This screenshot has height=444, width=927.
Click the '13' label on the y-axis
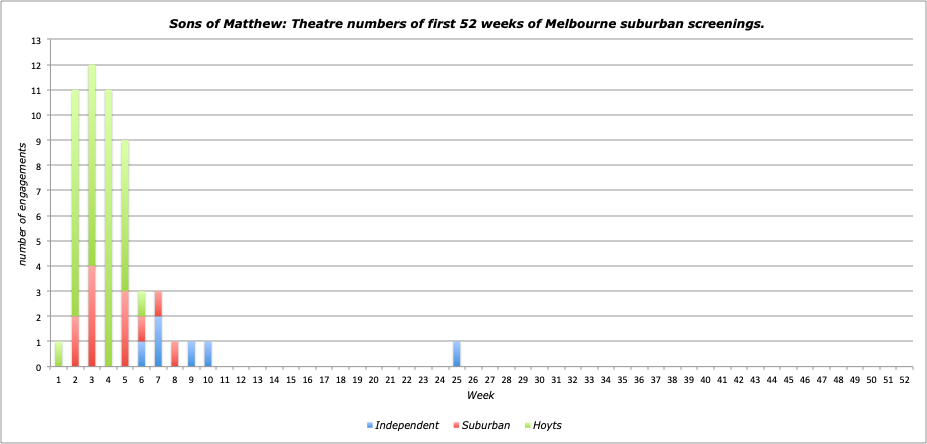pyautogui.click(x=37, y=40)
